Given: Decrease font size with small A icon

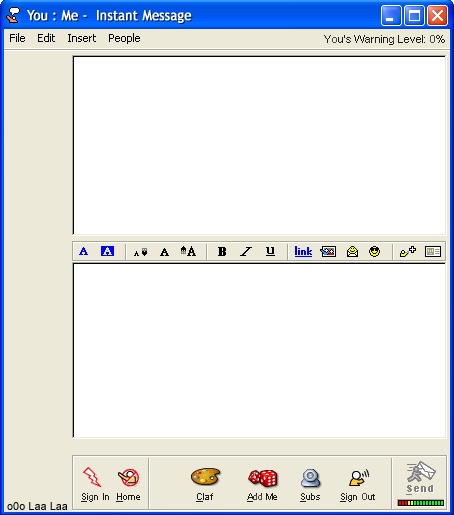Looking at the screenshot, I should 140,252.
